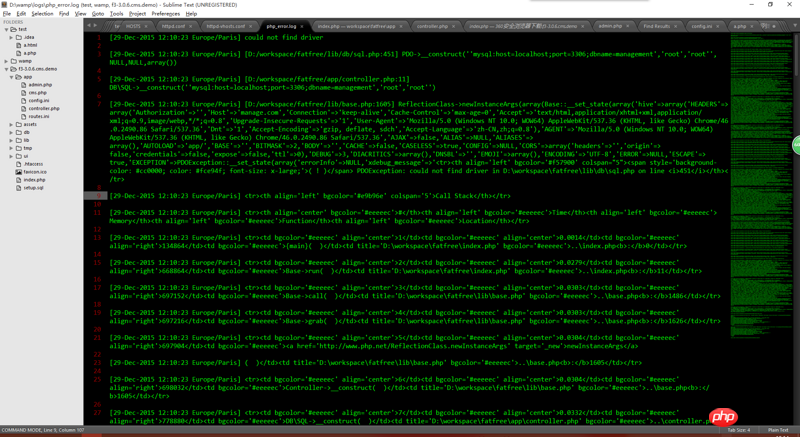Screen dimensions: 800x437
Task: Close the httpd.conf tab
Action: point(191,26)
